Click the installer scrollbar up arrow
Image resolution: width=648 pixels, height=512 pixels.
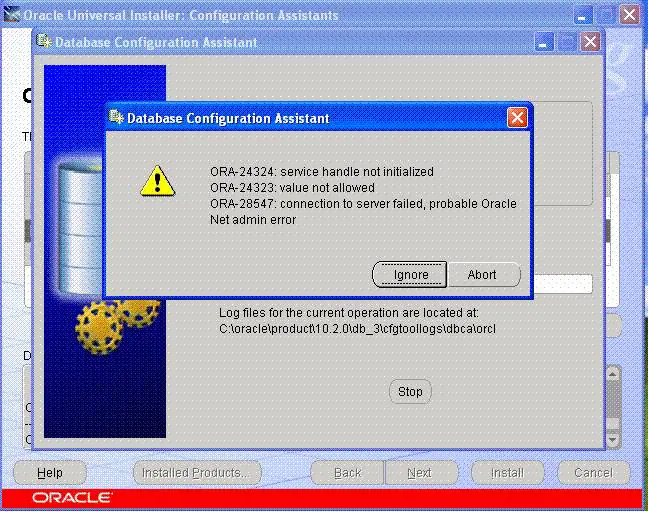[x=613, y=374]
